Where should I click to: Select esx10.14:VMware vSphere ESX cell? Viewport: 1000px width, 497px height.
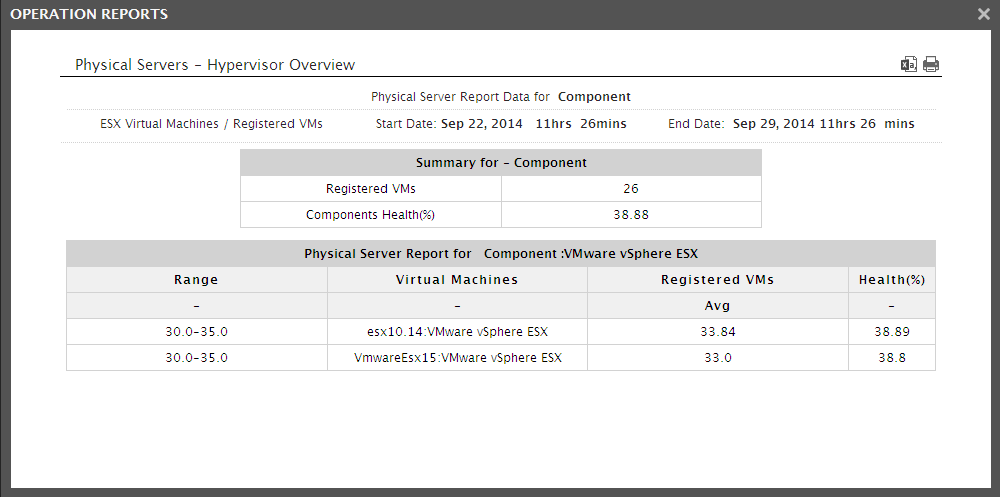457,332
